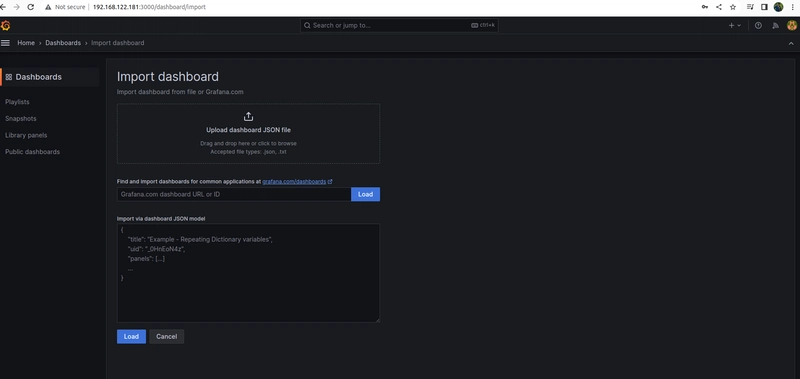Click the upload arrow icon
The width and height of the screenshot is (800, 379).
(248, 116)
